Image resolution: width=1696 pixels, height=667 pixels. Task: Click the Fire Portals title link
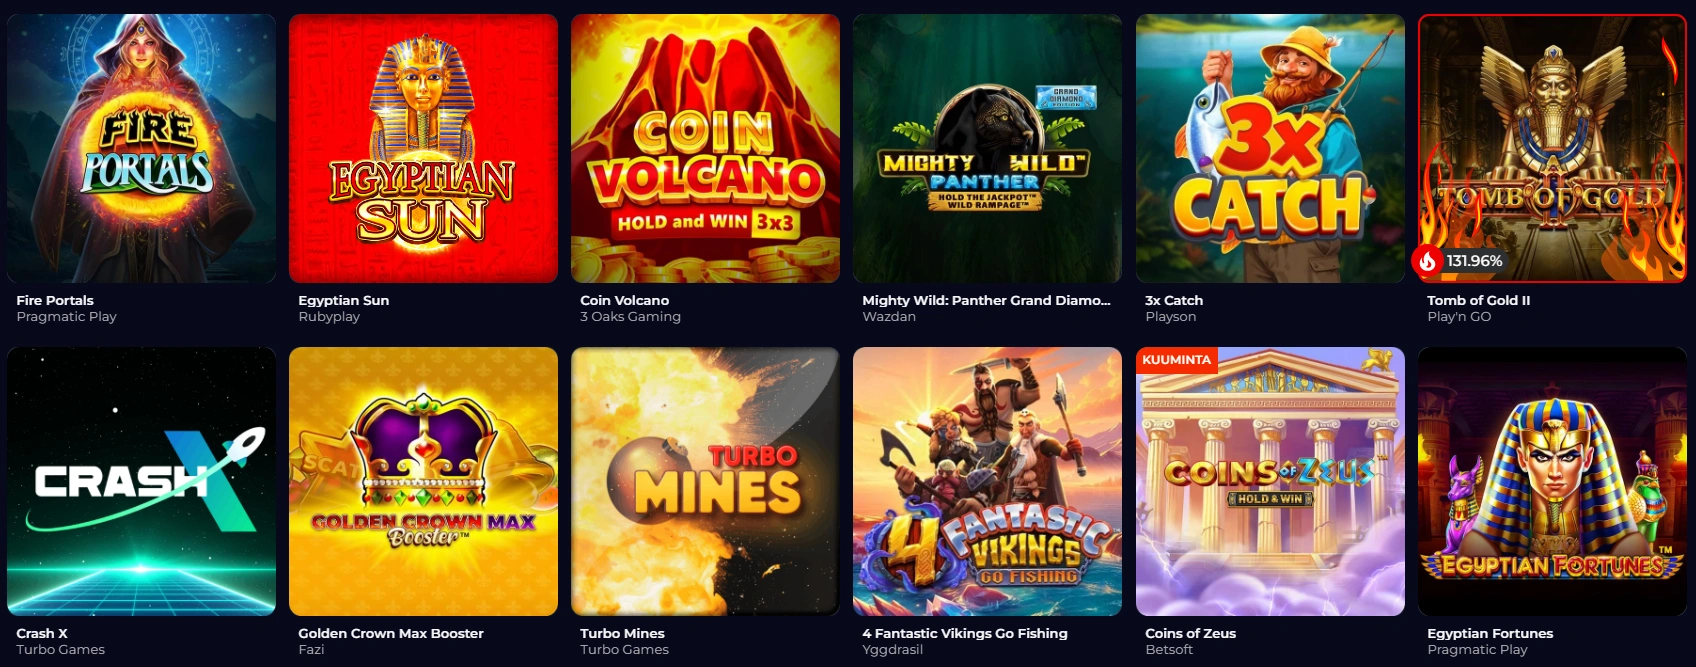click(55, 300)
